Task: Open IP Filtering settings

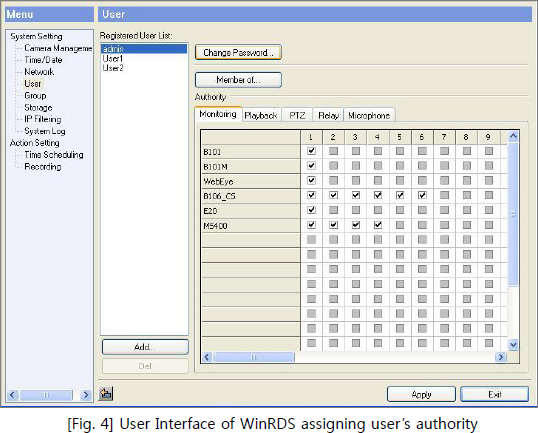Action: (43, 119)
